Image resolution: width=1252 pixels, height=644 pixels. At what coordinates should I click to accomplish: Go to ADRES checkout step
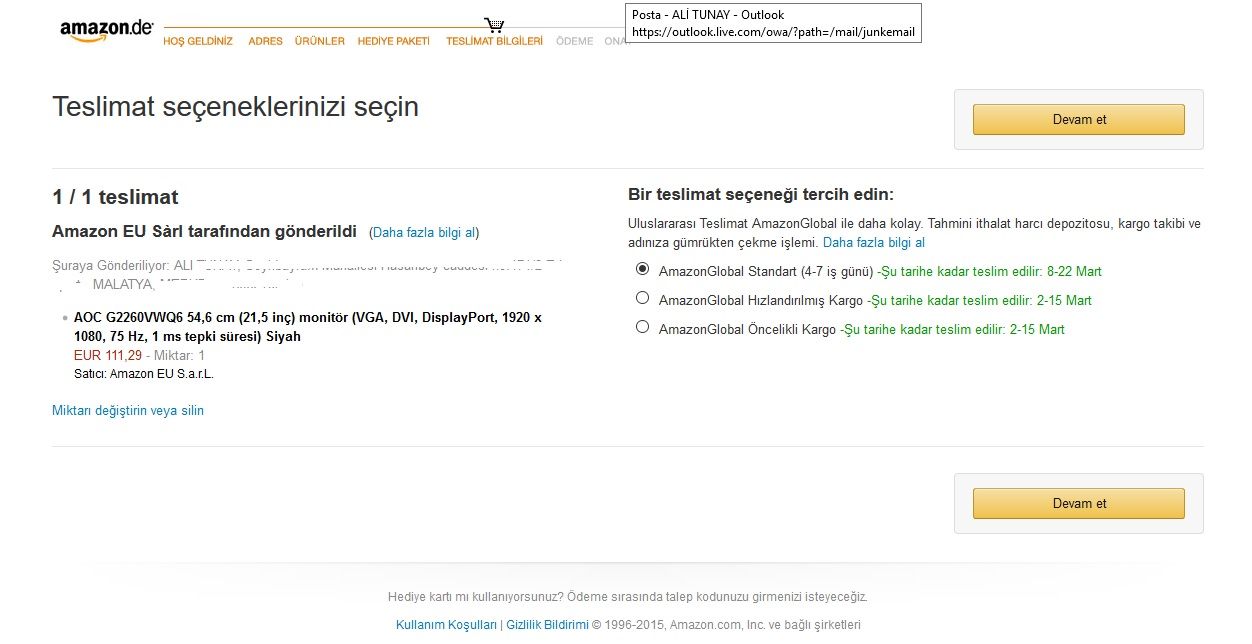(265, 41)
